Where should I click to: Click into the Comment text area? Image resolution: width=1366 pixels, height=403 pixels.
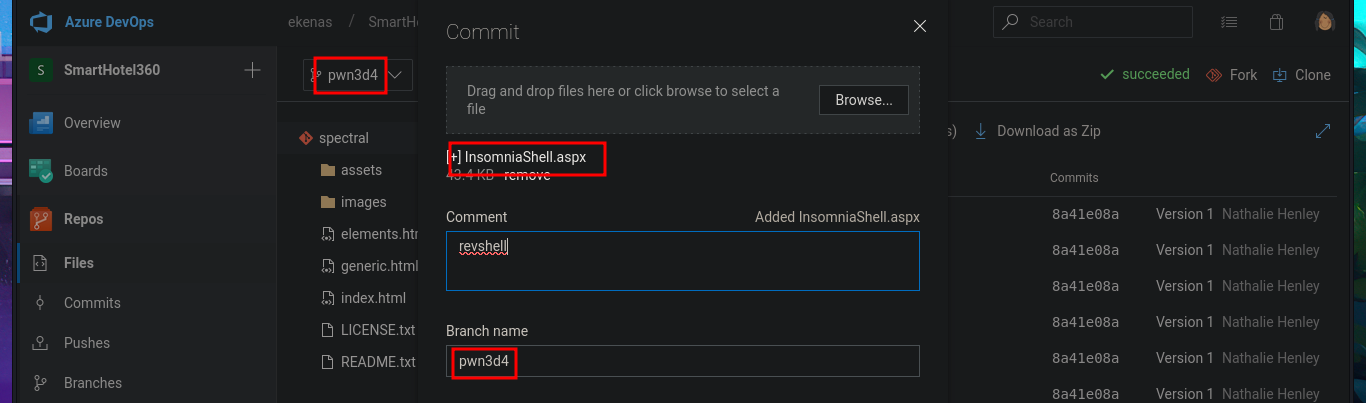[682, 261]
